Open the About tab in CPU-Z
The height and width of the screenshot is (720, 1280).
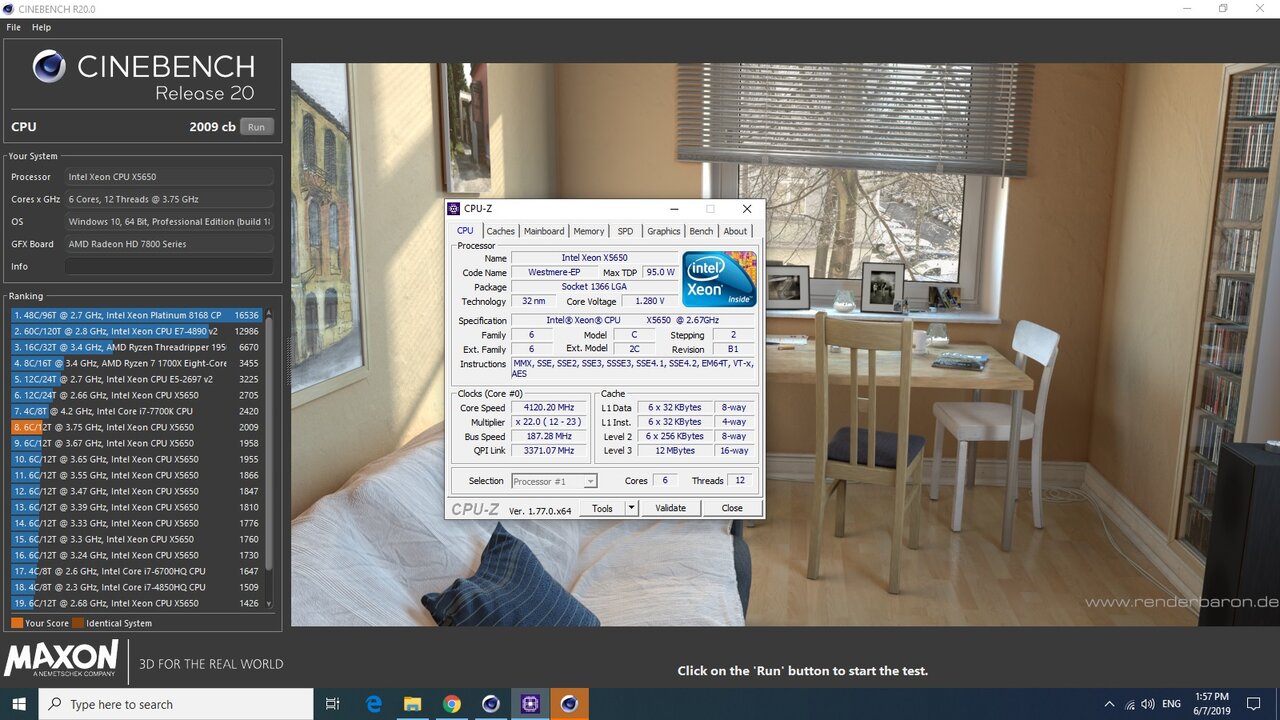[735, 231]
